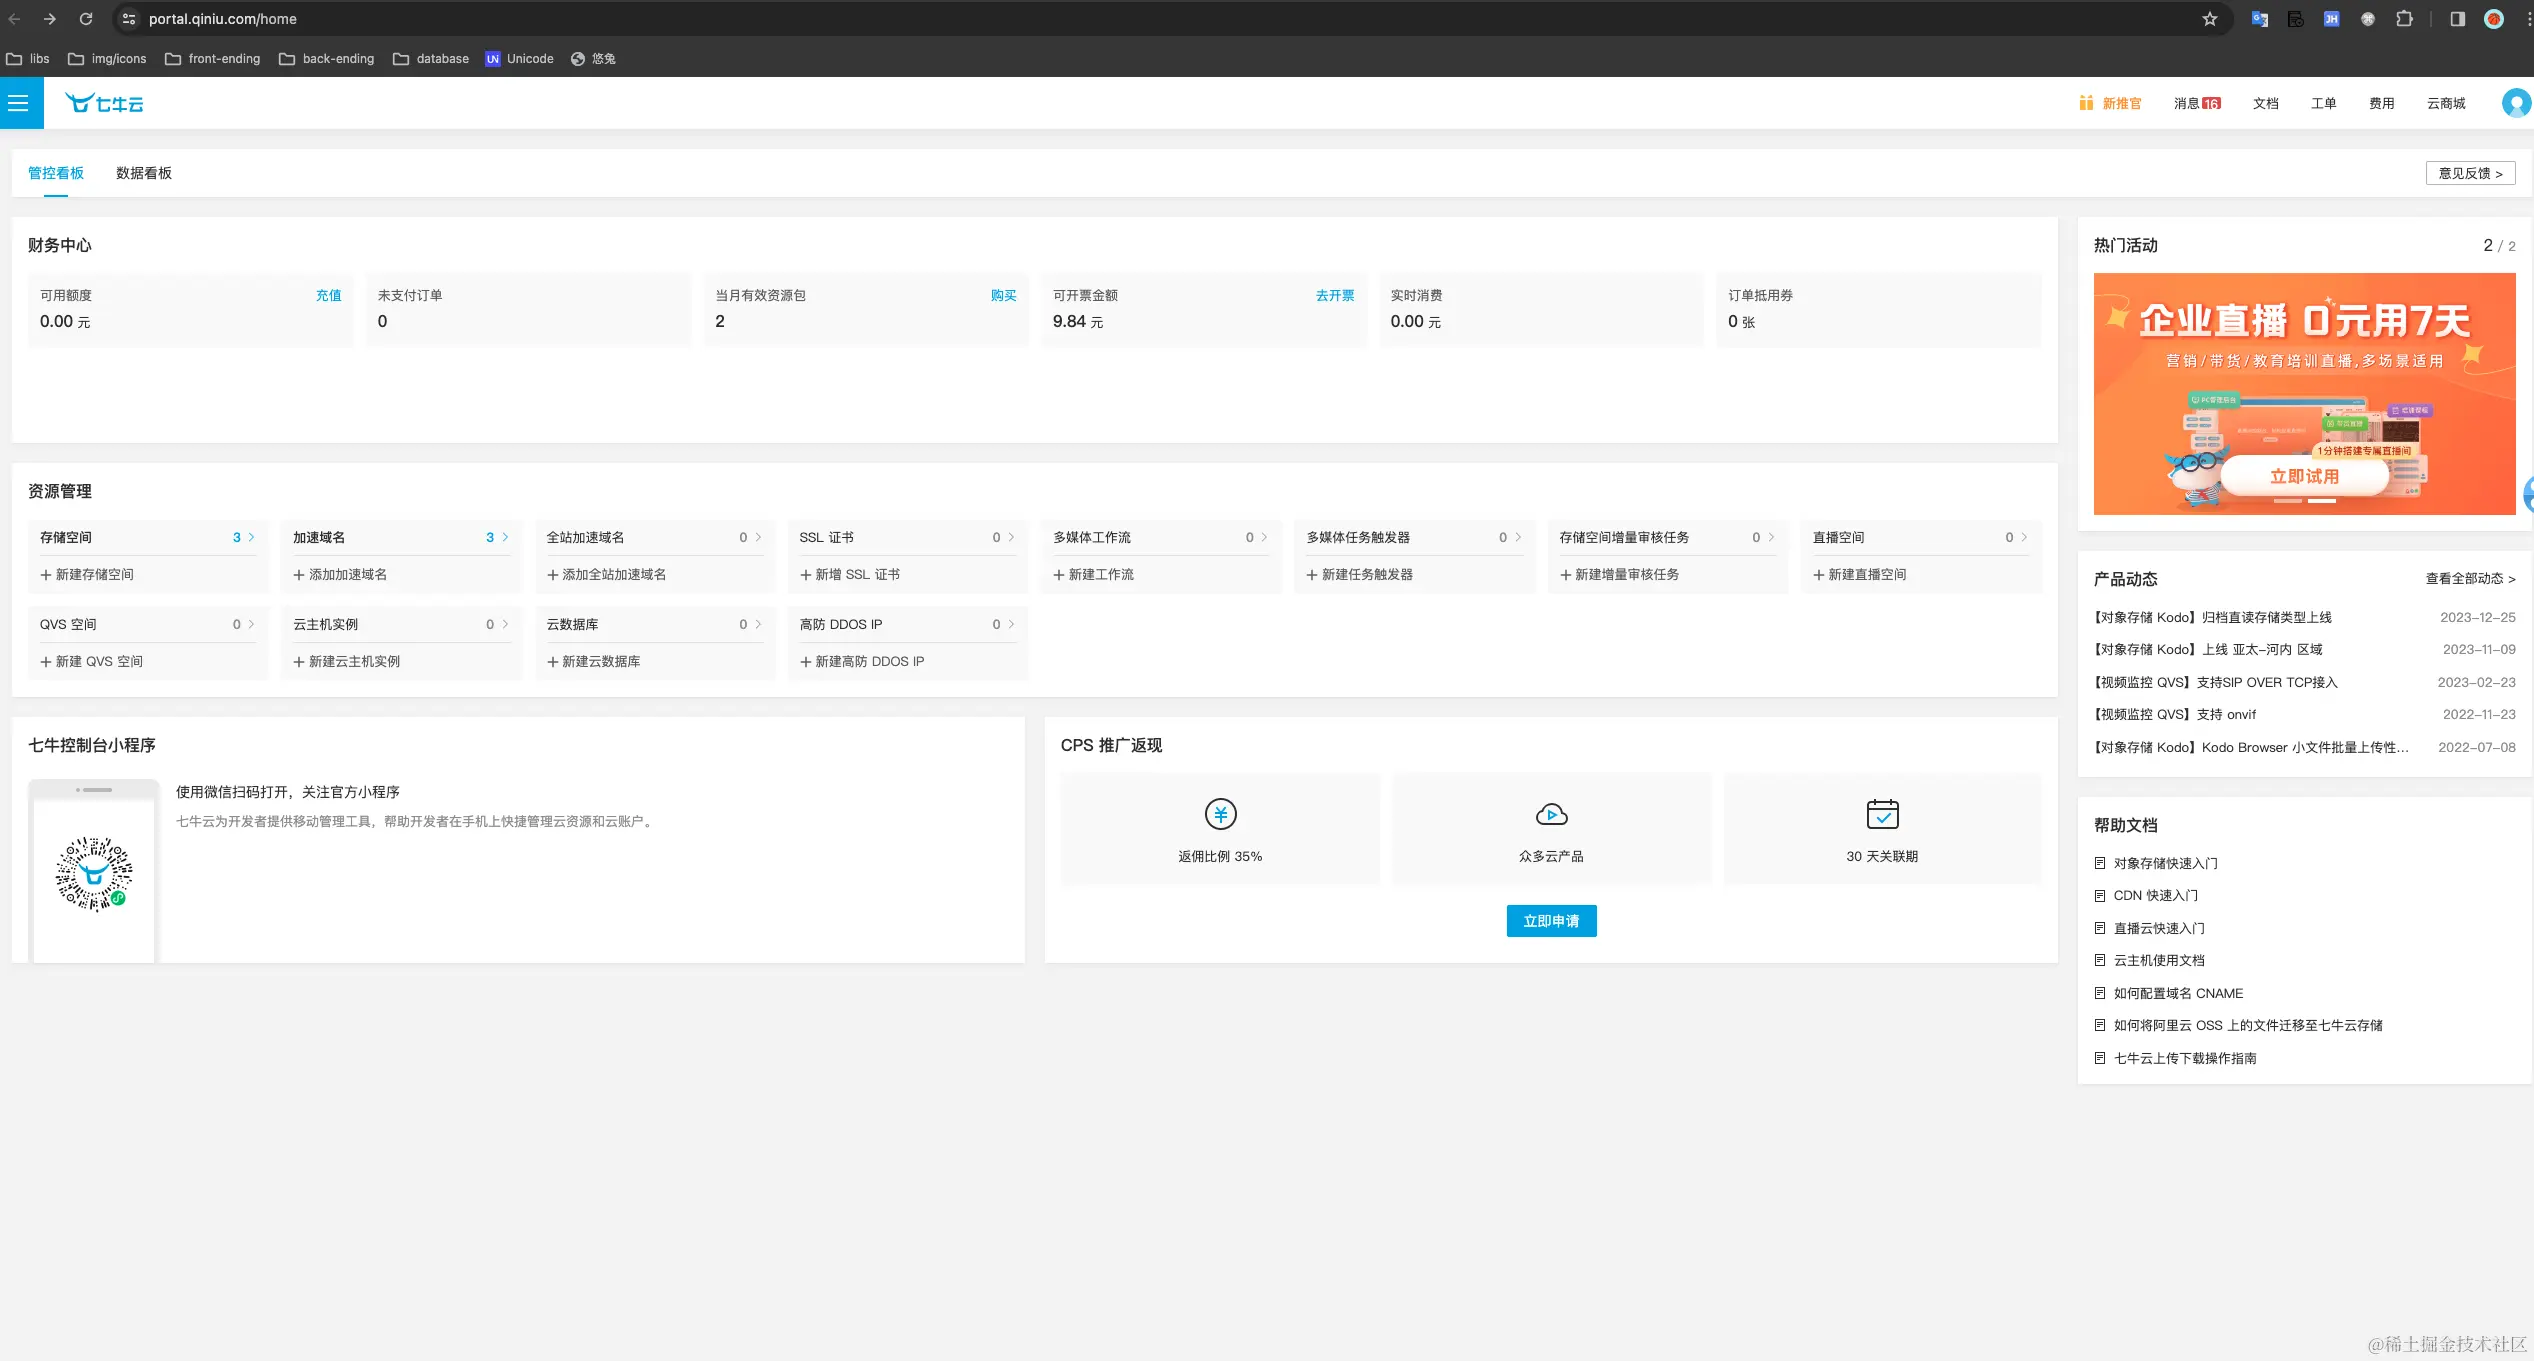Click the 返佣比例 35% yen icon
The width and height of the screenshot is (2534, 1361).
click(x=1220, y=814)
